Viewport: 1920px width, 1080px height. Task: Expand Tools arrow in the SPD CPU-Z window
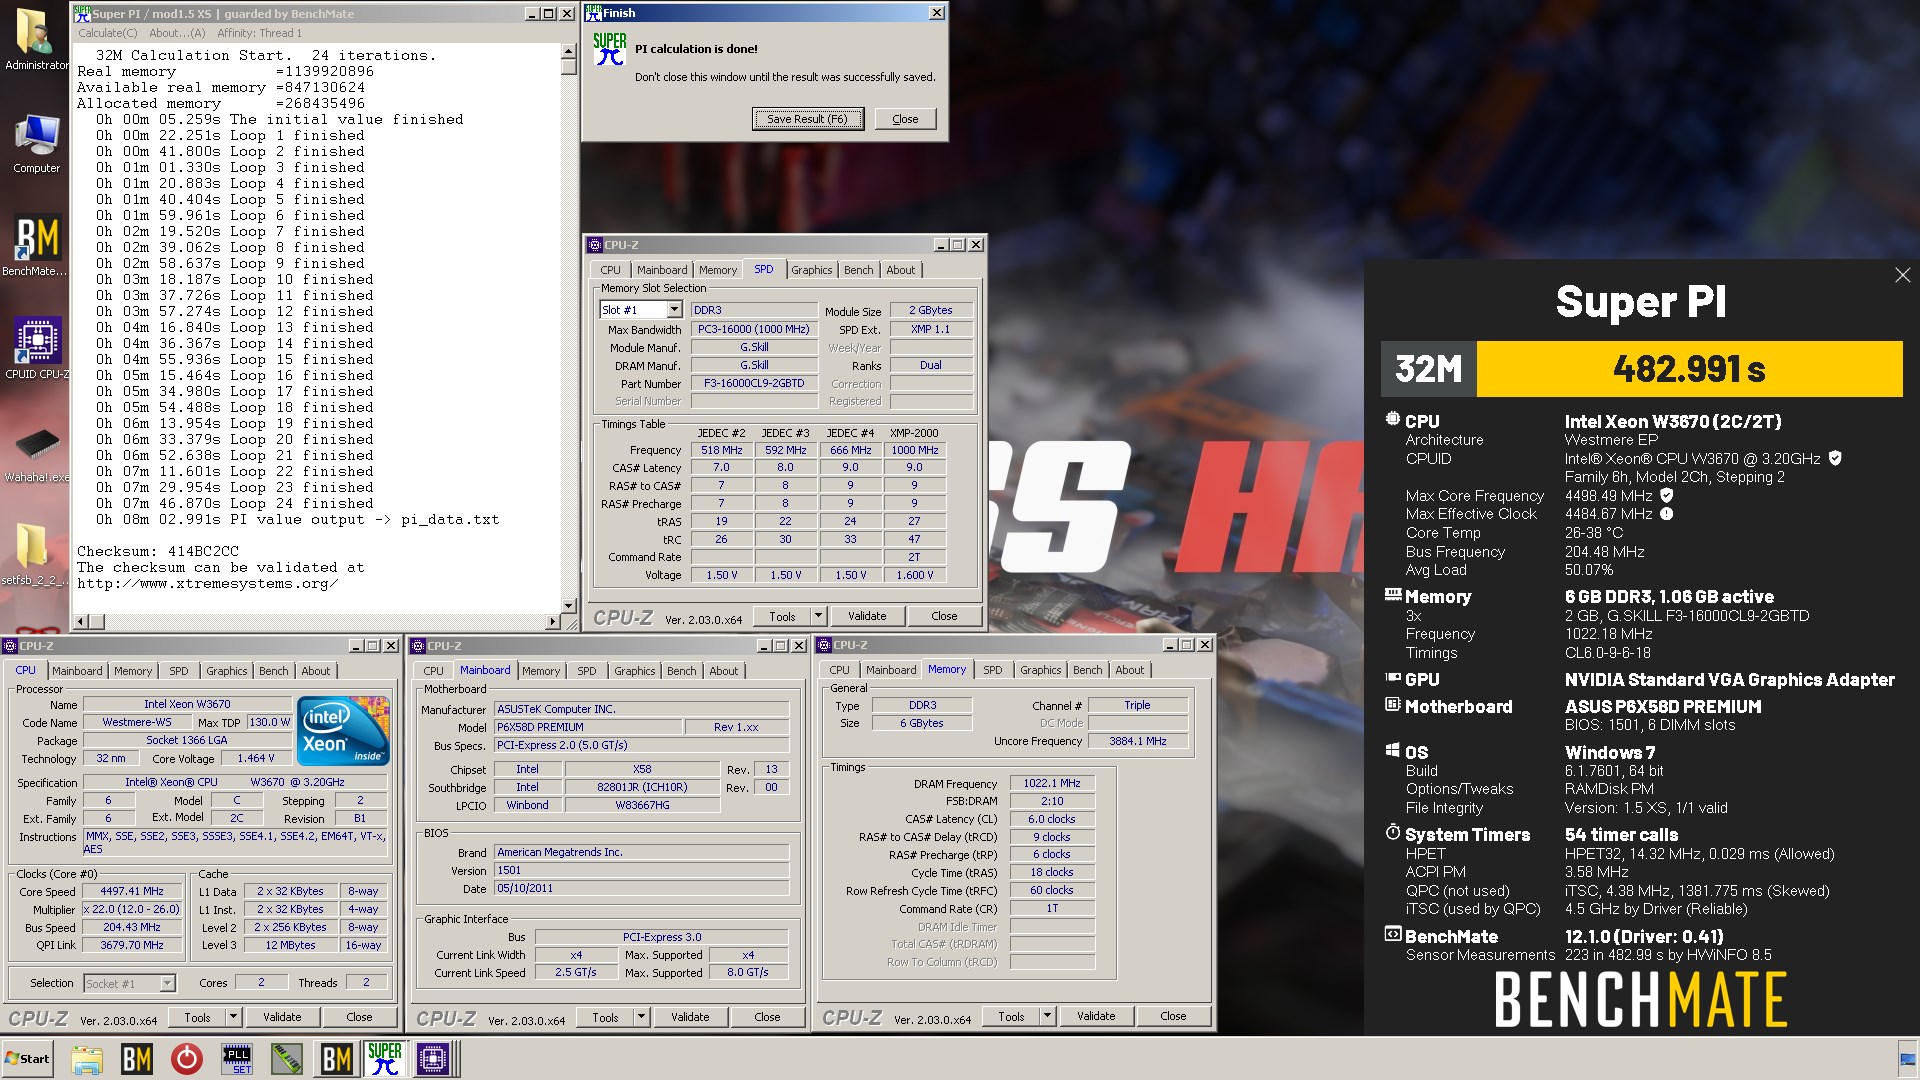click(819, 616)
